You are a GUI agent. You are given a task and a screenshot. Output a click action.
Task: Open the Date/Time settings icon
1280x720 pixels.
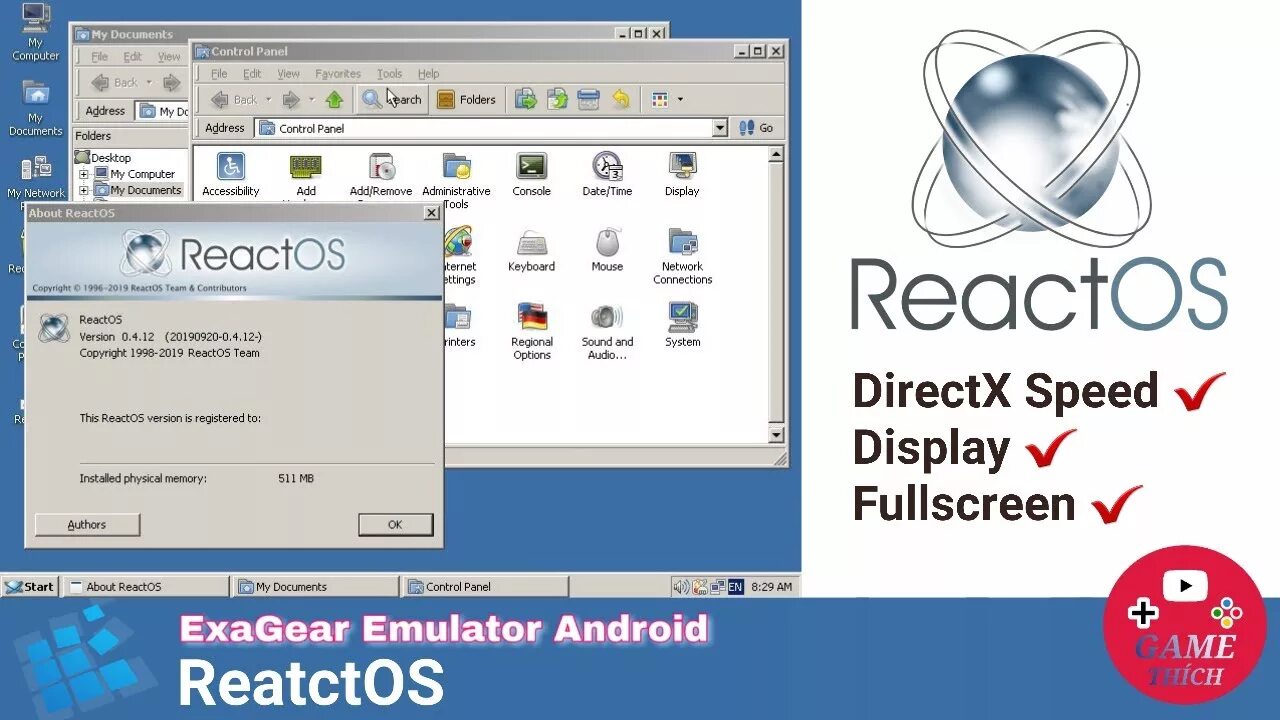click(x=606, y=168)
